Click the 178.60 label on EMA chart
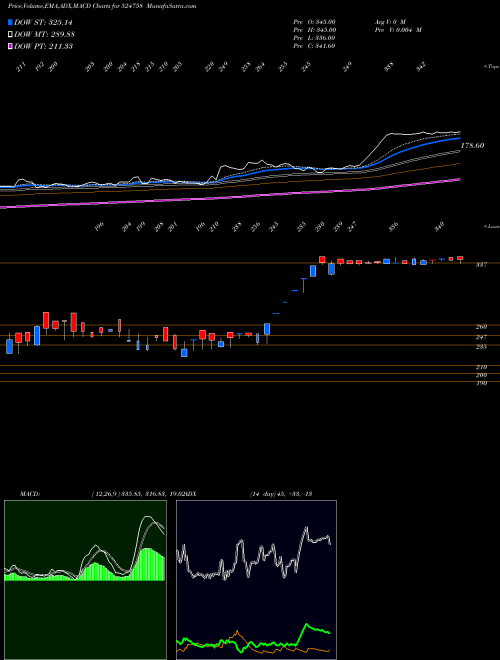The height and width of the screenshot is (660, 500). click(x=472, y=146)
